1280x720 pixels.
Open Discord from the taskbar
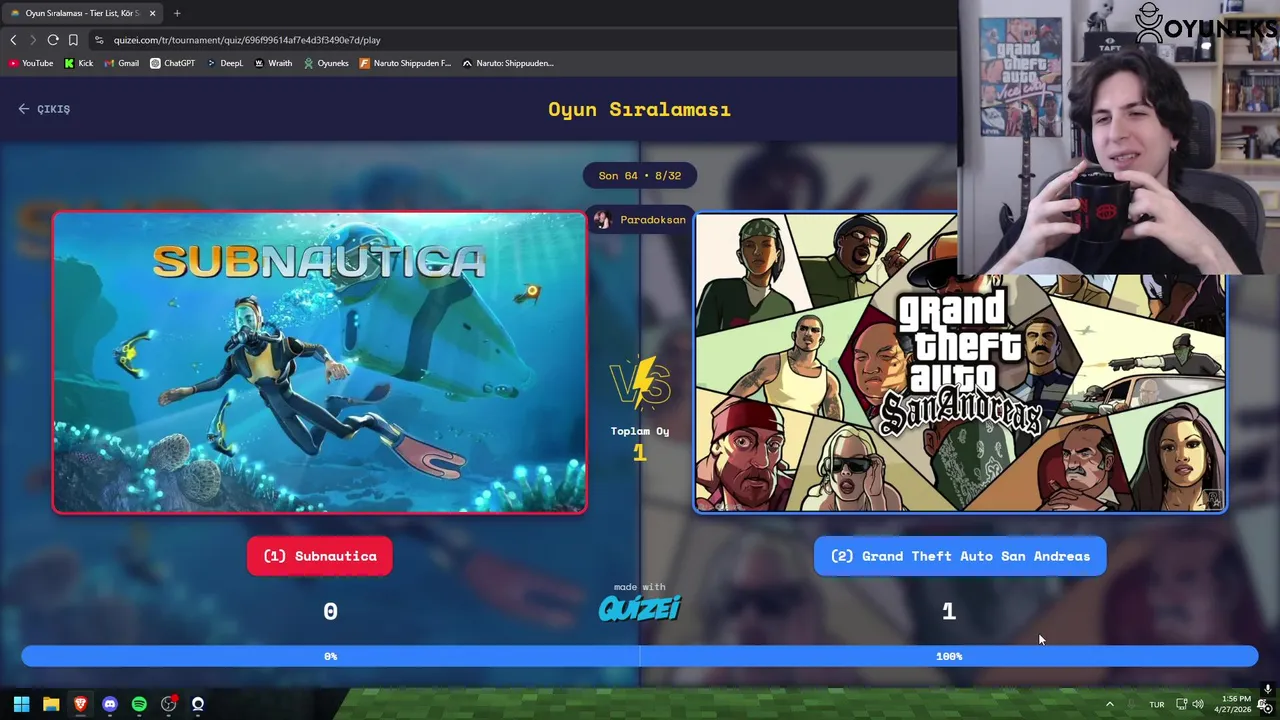[x=110, y=704]
